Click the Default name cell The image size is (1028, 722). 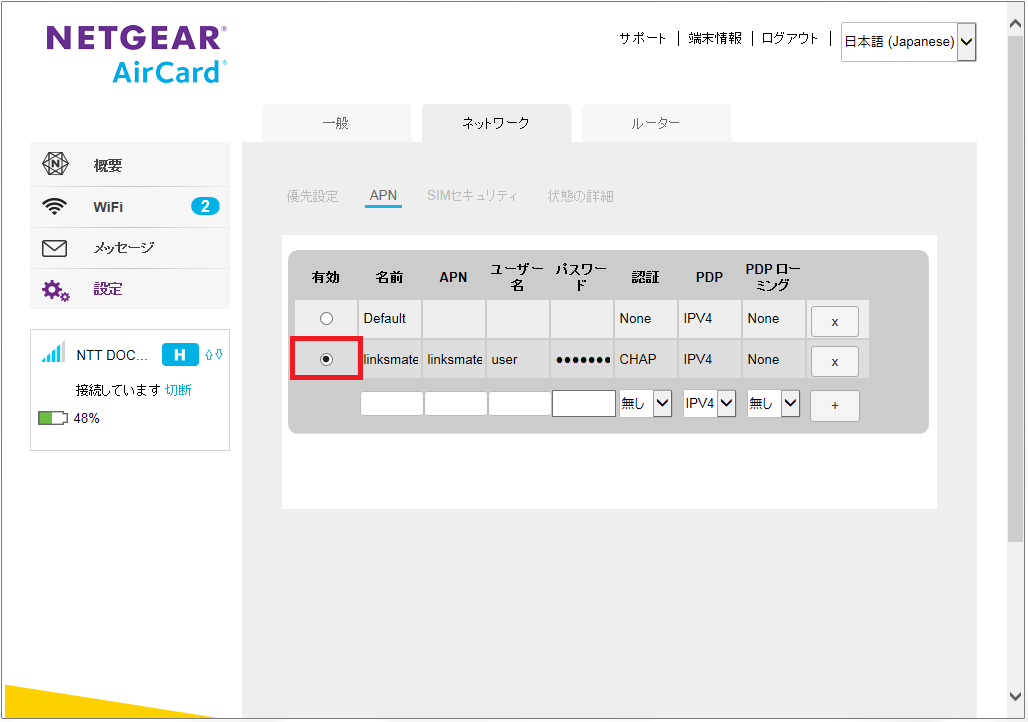coord(390,319)
